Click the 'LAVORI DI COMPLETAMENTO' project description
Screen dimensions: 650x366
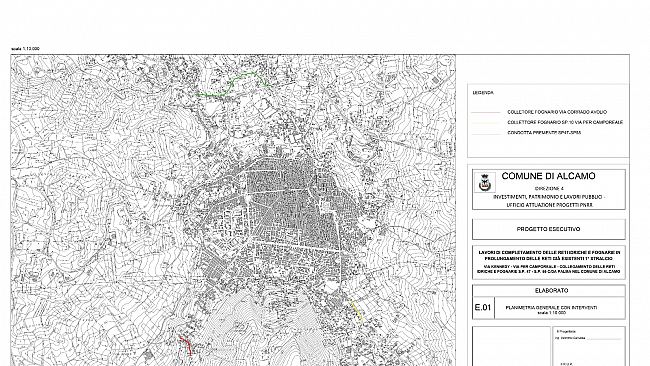tap(549, 255)
